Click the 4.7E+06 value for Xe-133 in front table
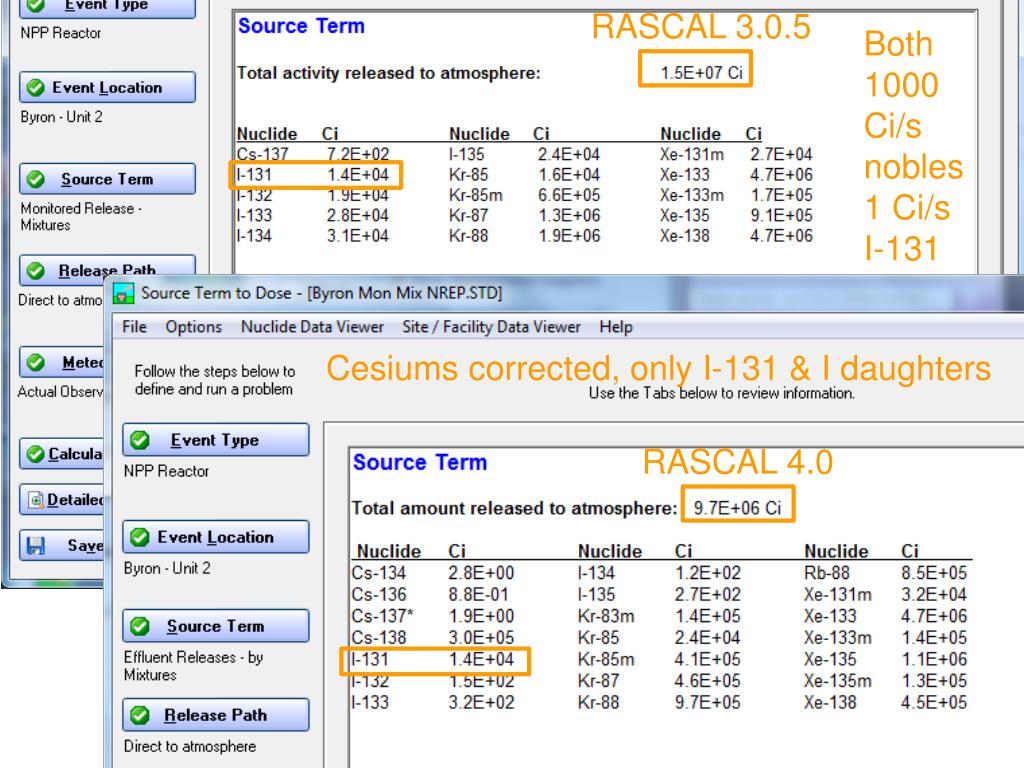The width and height of the screenshot is (1024, 768). click(x=934, y=616)
